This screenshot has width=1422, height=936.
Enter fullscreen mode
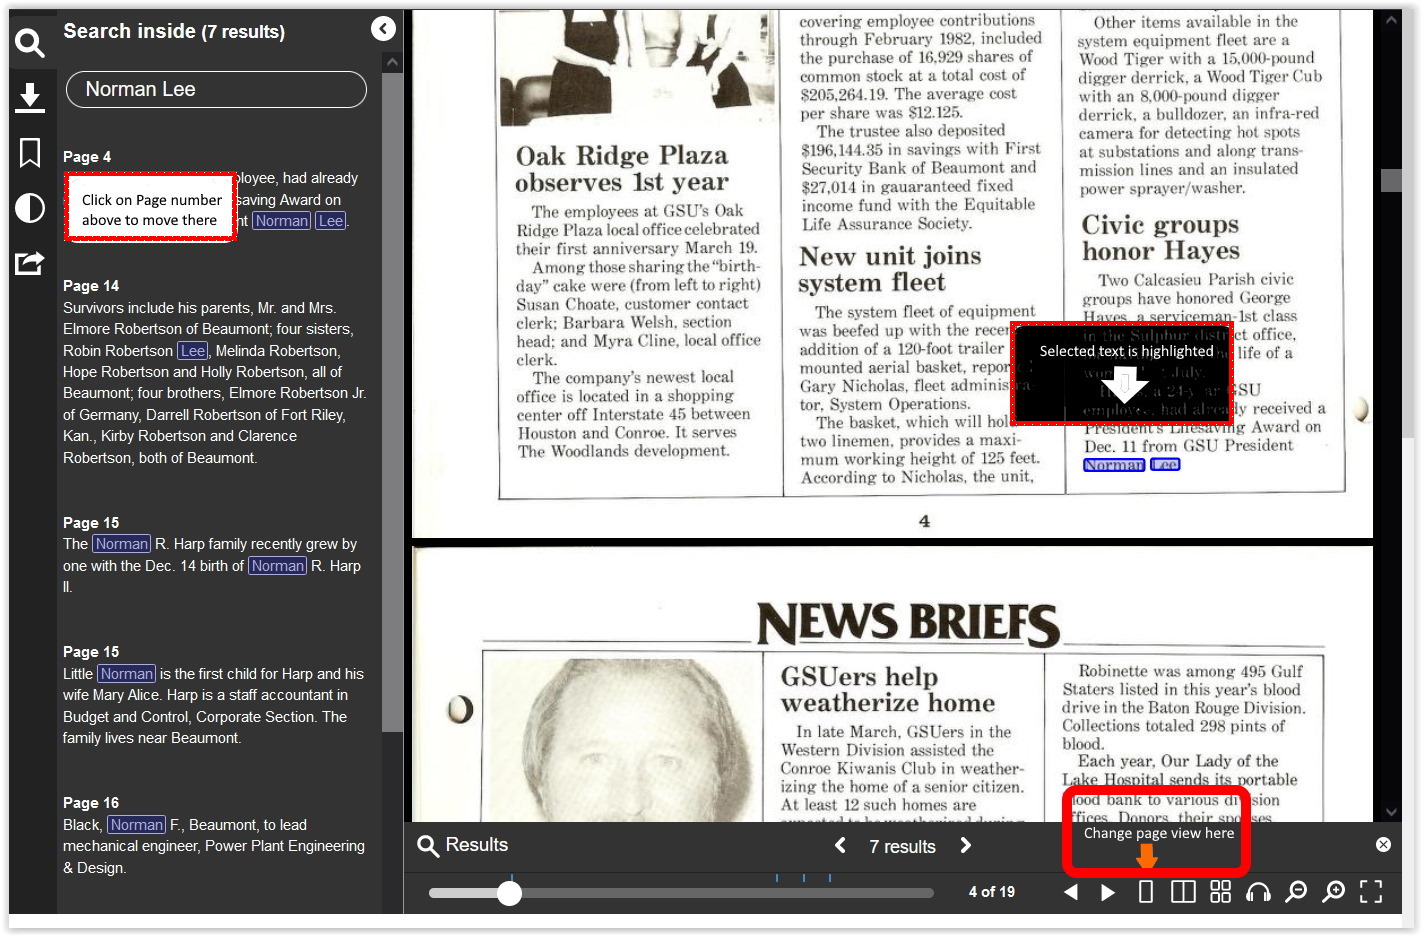(1371, 892)
